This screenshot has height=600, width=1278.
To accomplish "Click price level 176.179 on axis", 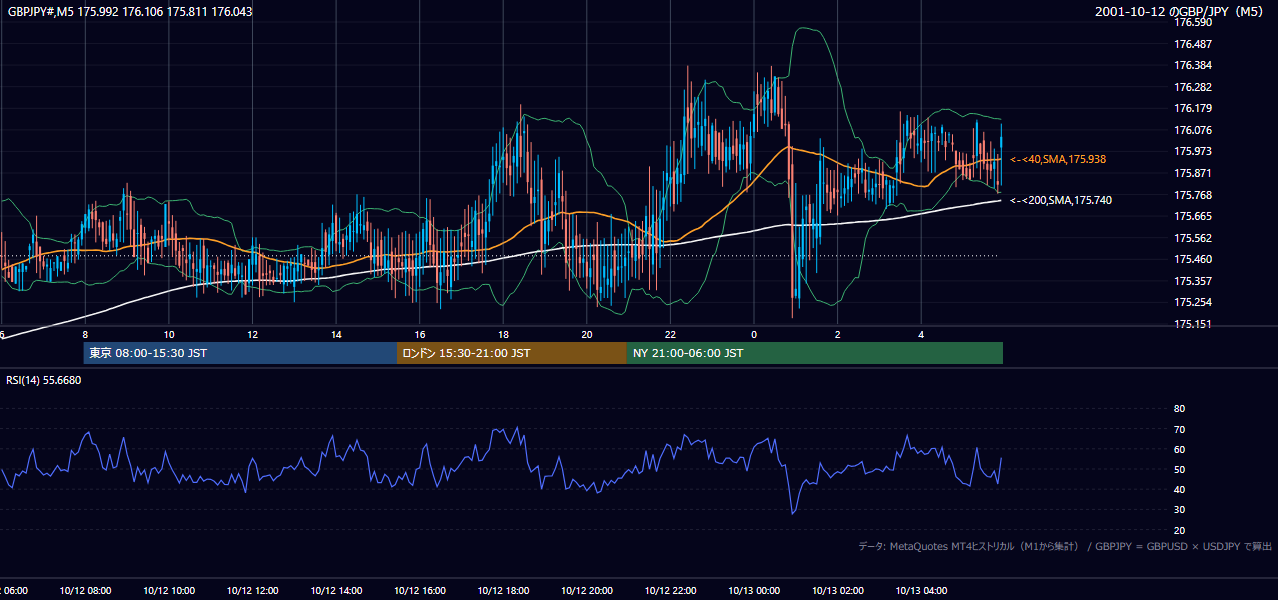I will (1192, 108).
